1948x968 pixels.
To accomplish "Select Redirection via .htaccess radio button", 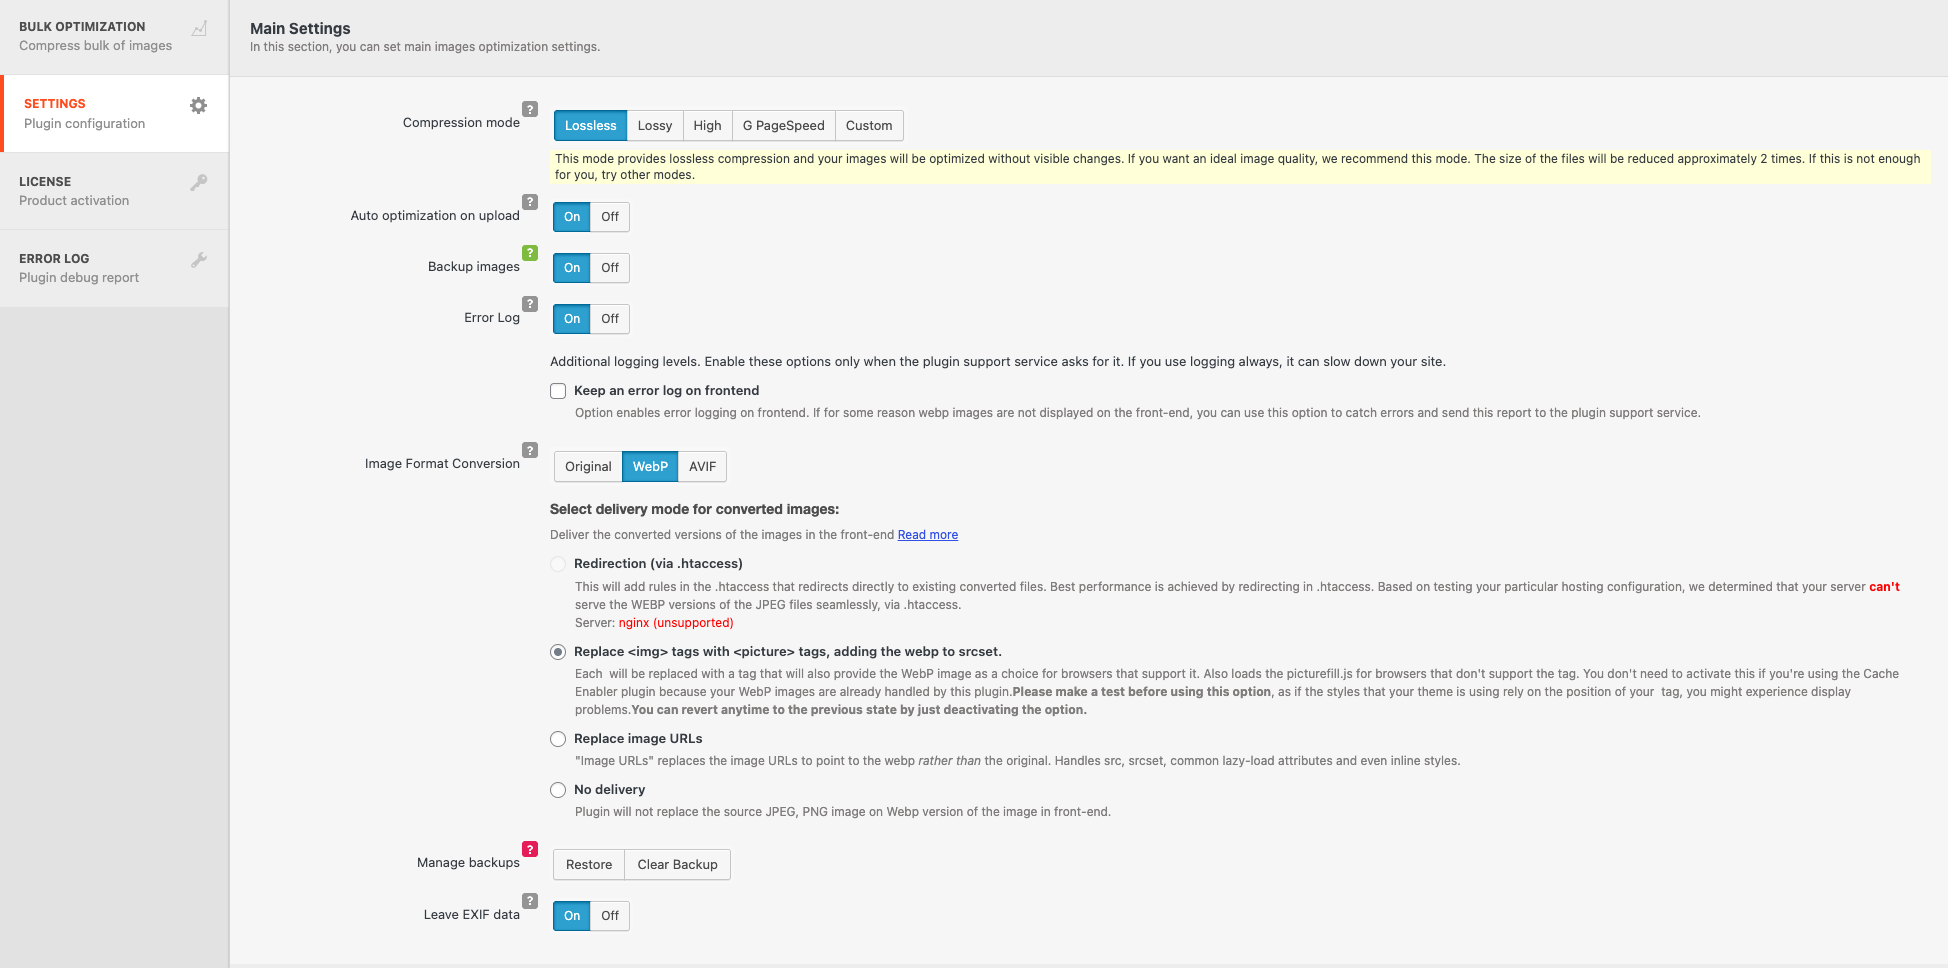I will click(x=558, y=564).
